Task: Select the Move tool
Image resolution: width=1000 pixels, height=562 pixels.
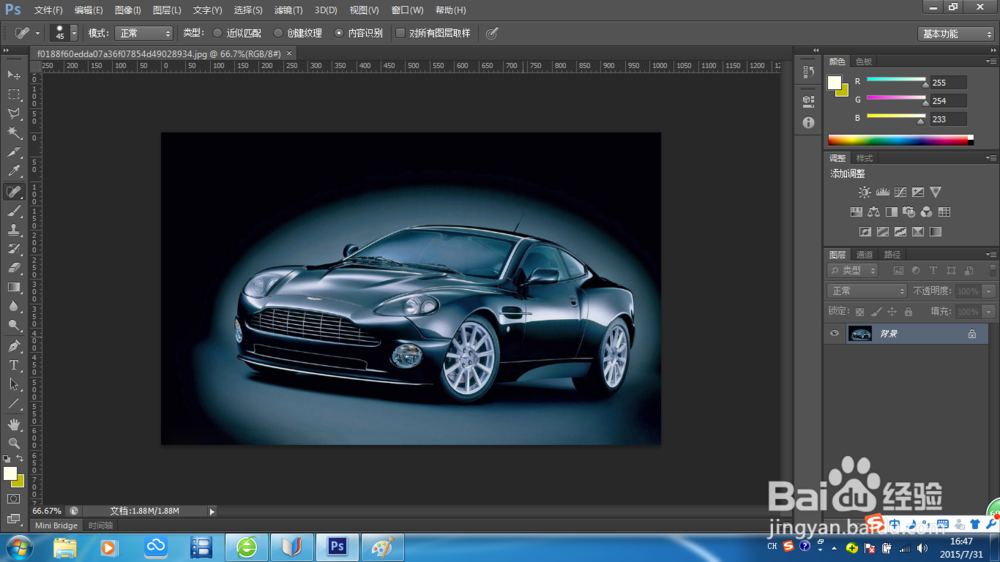Action: pyautogui.click(x=13, y=75)
